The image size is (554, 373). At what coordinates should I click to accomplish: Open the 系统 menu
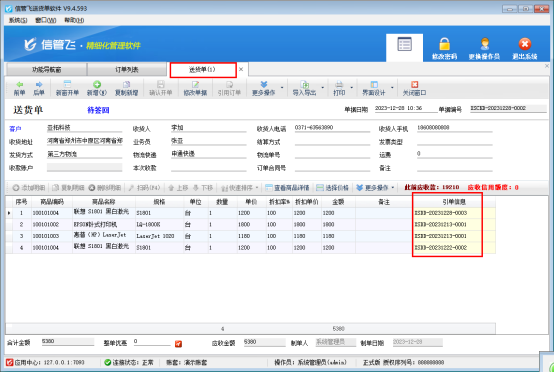18,20
